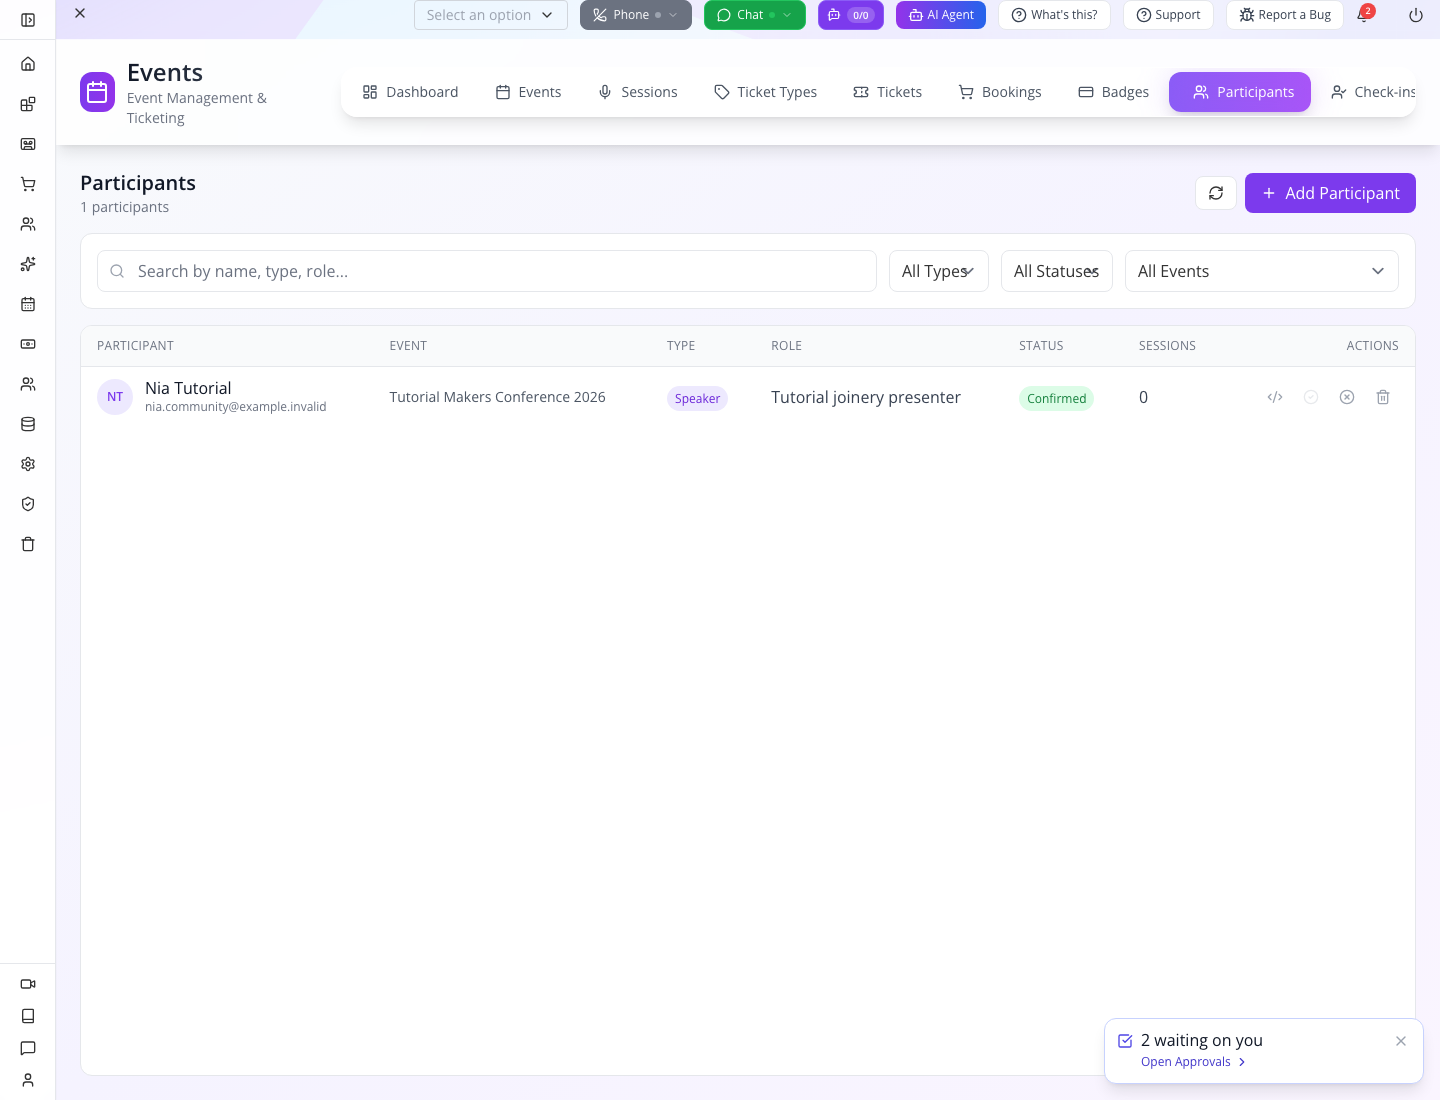Open the video camera sidebar icon
The width and height of the screenshot is (1440, 1100).
tap(28, 984)
